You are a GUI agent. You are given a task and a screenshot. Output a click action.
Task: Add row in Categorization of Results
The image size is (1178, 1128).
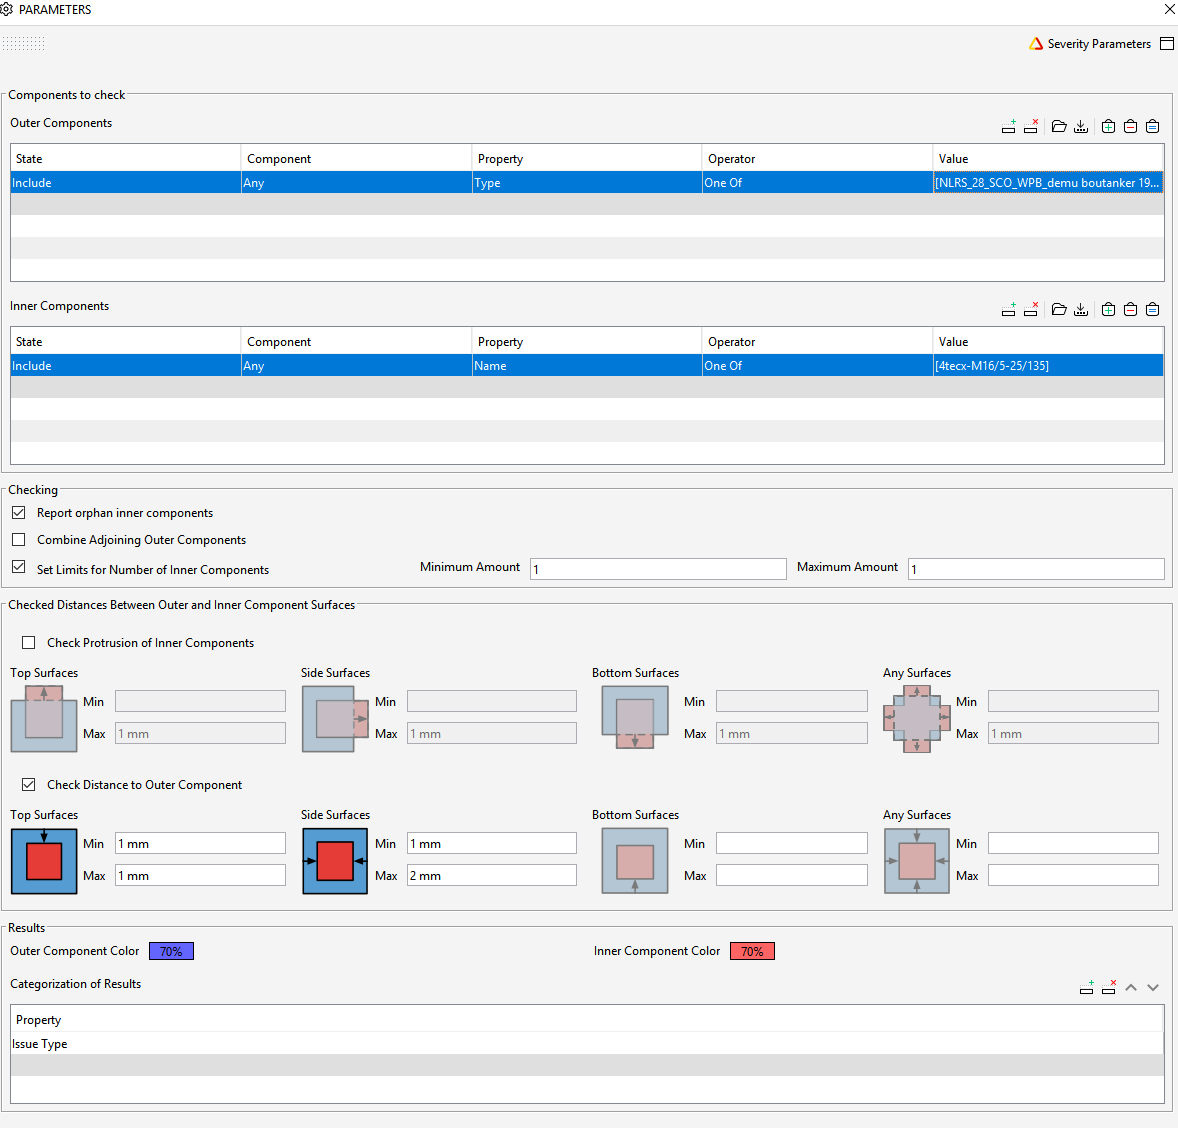[x=1086, y=987]
